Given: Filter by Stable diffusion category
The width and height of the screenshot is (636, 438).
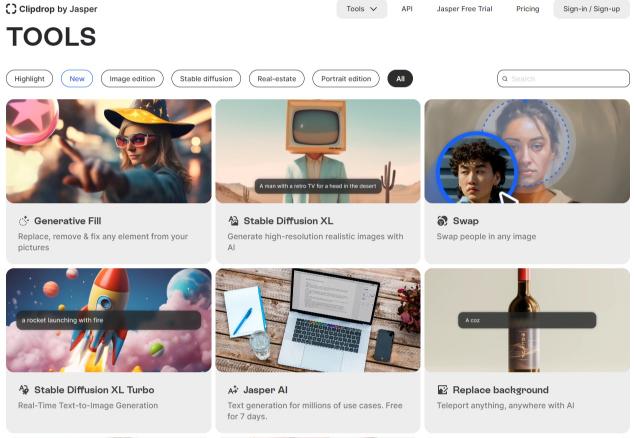Looking at the screenshot, I should coord(205,78).
